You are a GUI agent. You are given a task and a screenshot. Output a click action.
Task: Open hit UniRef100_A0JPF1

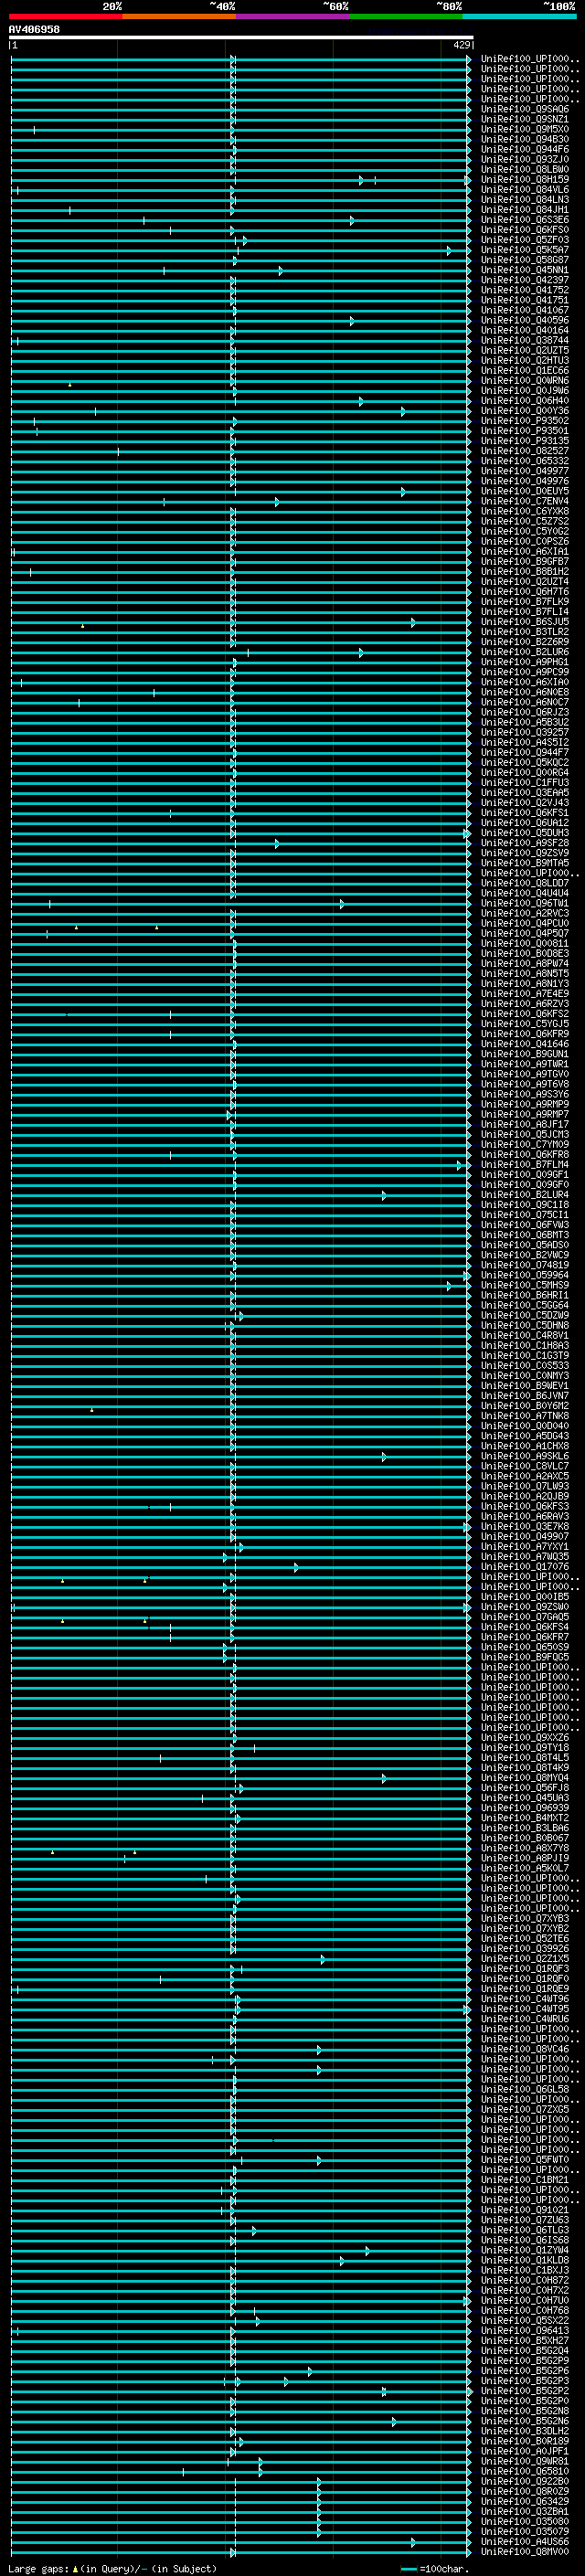coord(524,2451)
